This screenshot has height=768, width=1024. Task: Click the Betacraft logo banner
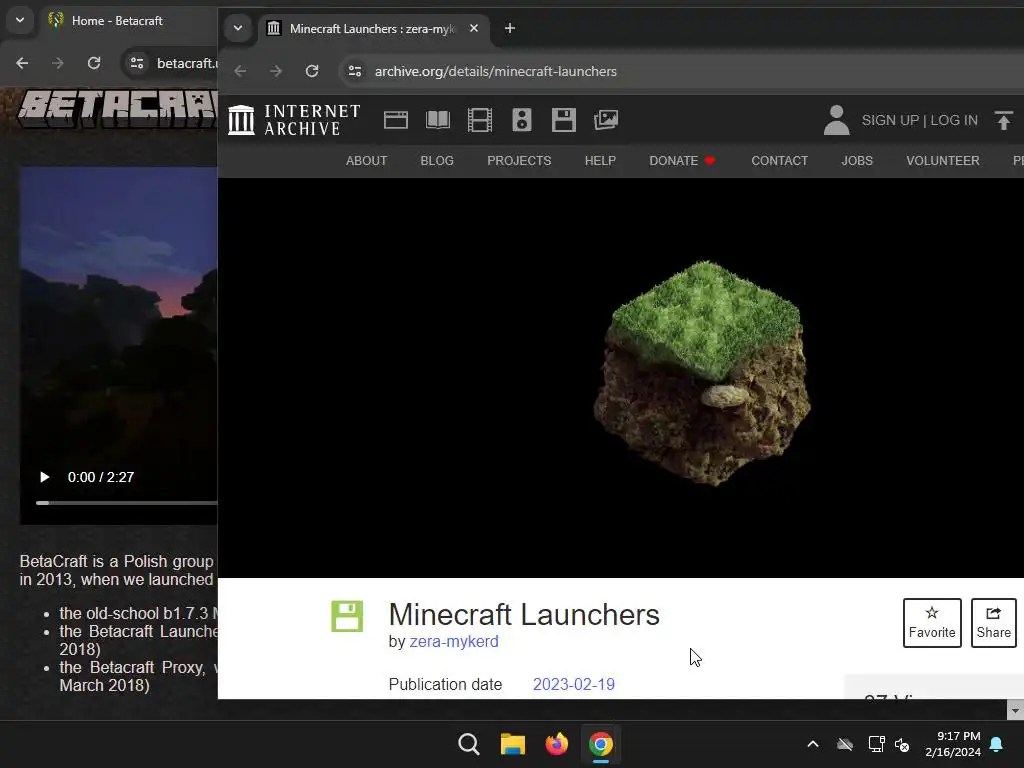tap(118, 108)
